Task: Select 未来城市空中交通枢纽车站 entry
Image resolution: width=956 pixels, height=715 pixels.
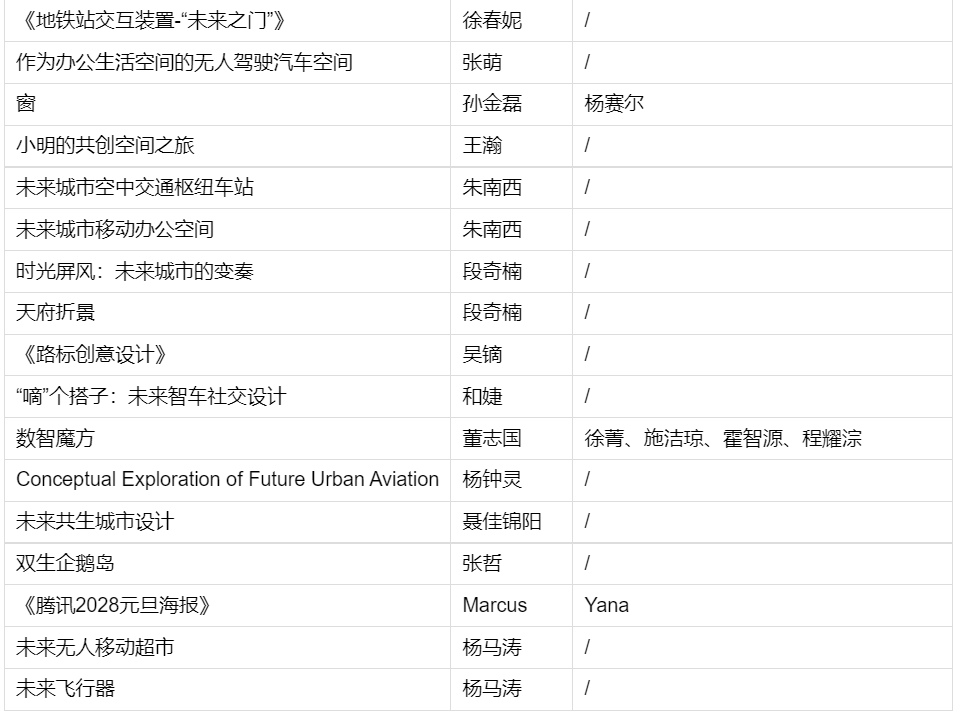Action: [227, 188]
